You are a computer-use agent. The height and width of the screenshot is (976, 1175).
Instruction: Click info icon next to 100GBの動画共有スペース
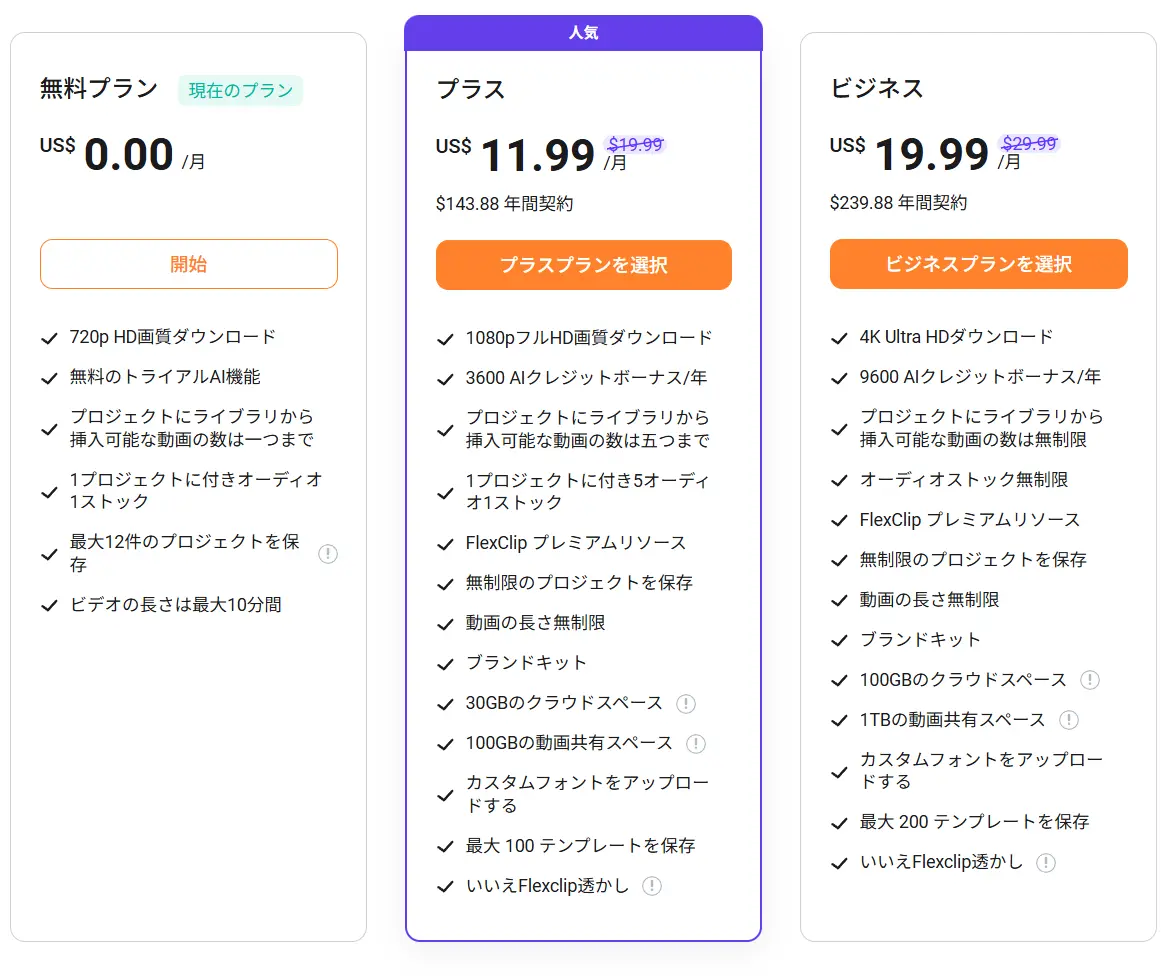(696, 744)
